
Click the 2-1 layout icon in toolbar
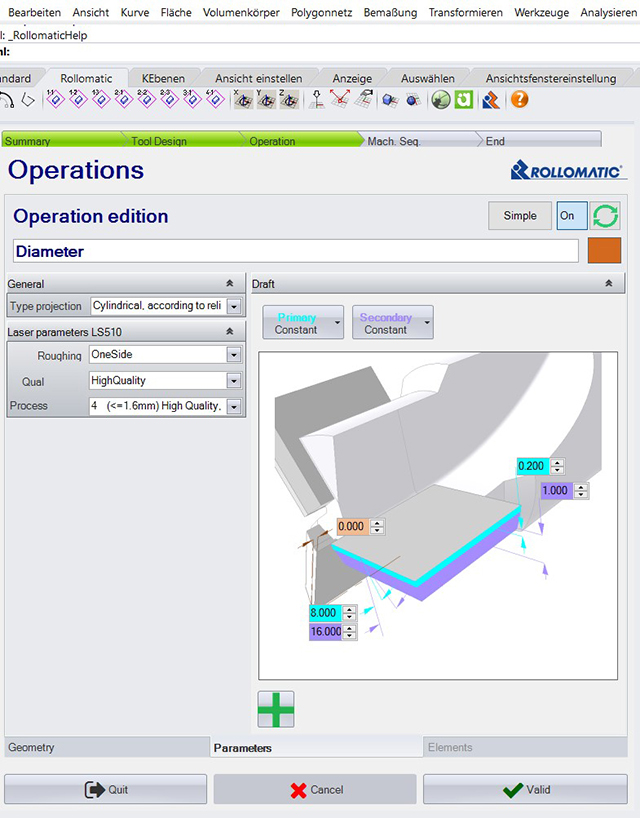[x=124, y=99]
